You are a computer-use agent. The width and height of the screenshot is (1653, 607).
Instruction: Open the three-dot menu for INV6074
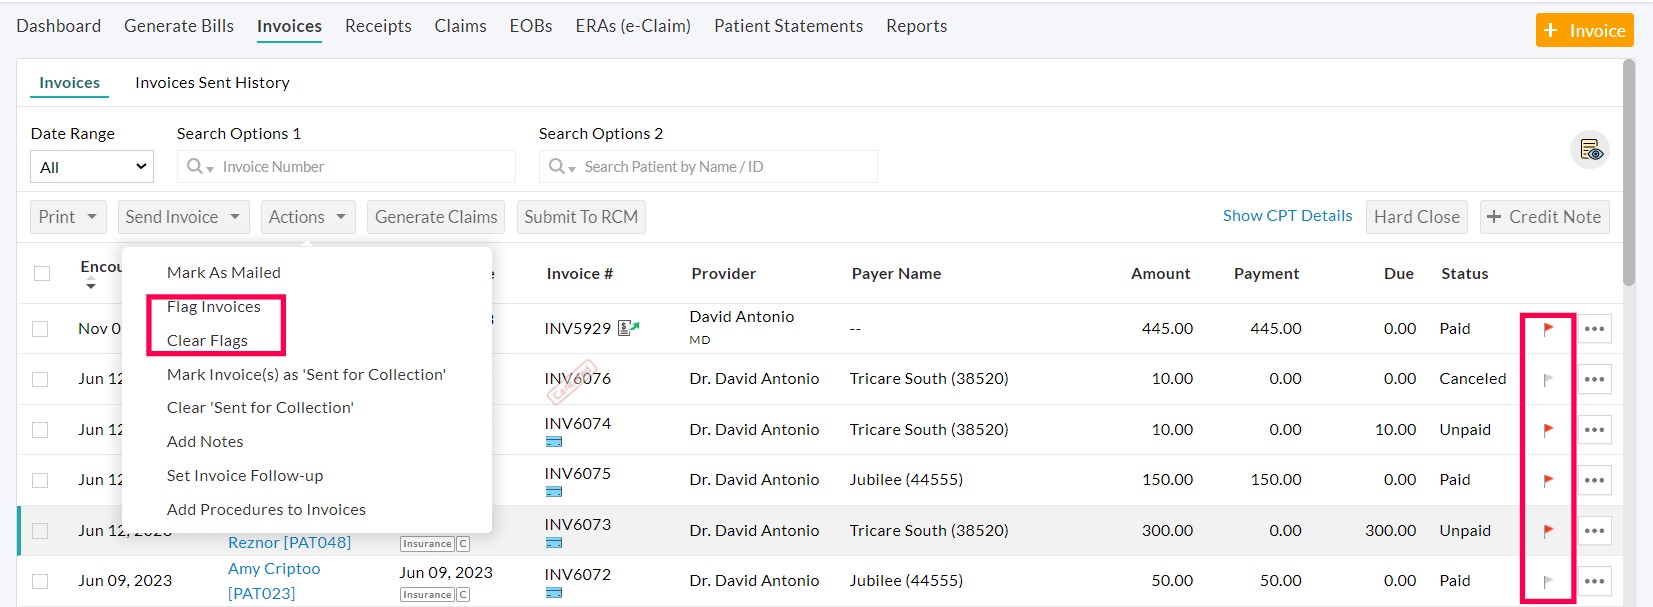point(1594,430)
